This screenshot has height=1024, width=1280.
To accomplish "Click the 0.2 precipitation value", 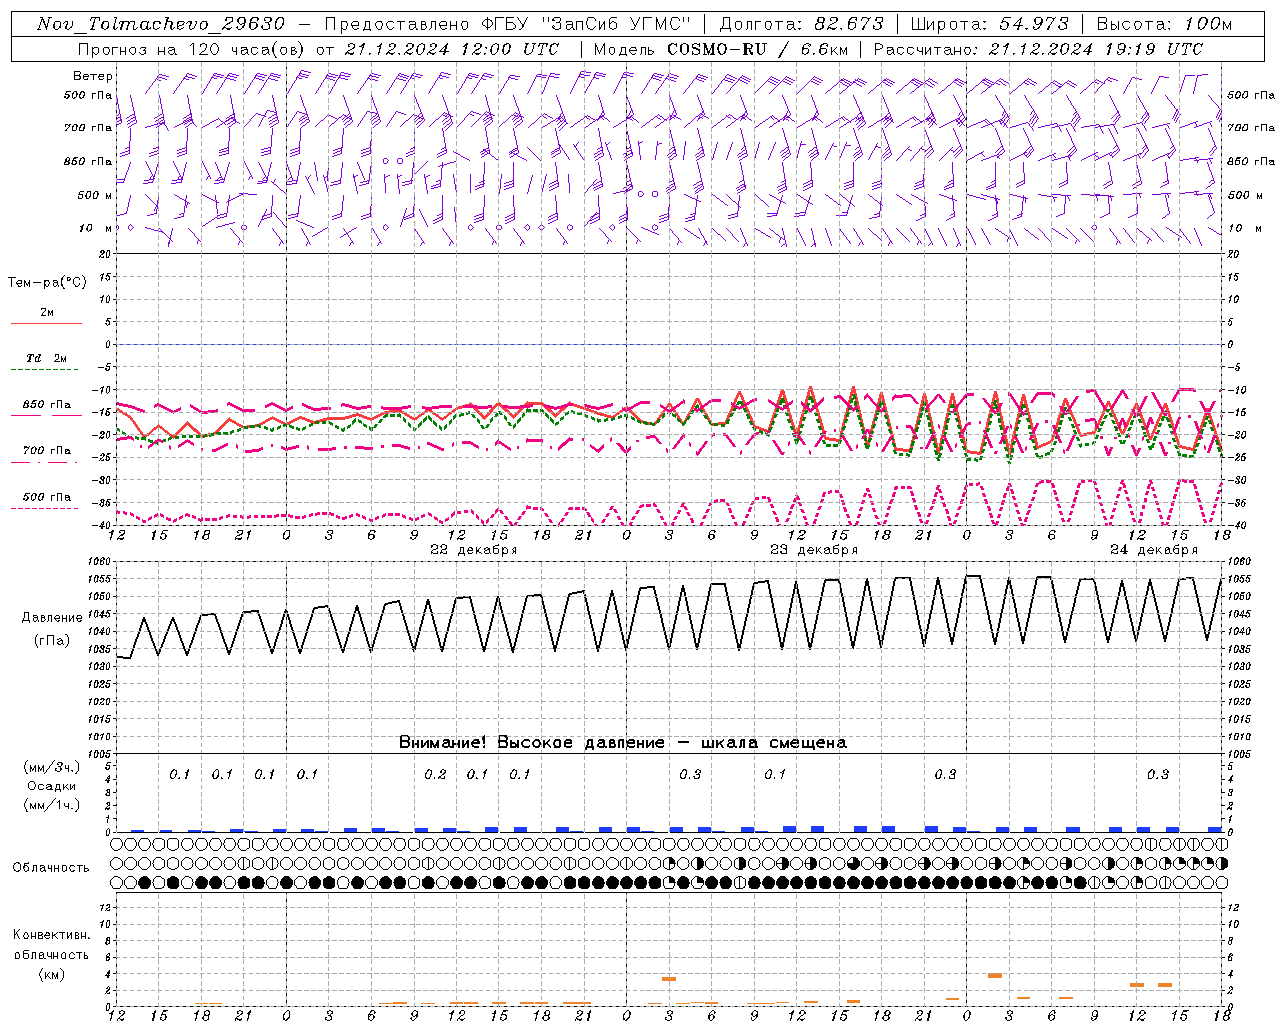I will tap(435, 774).
